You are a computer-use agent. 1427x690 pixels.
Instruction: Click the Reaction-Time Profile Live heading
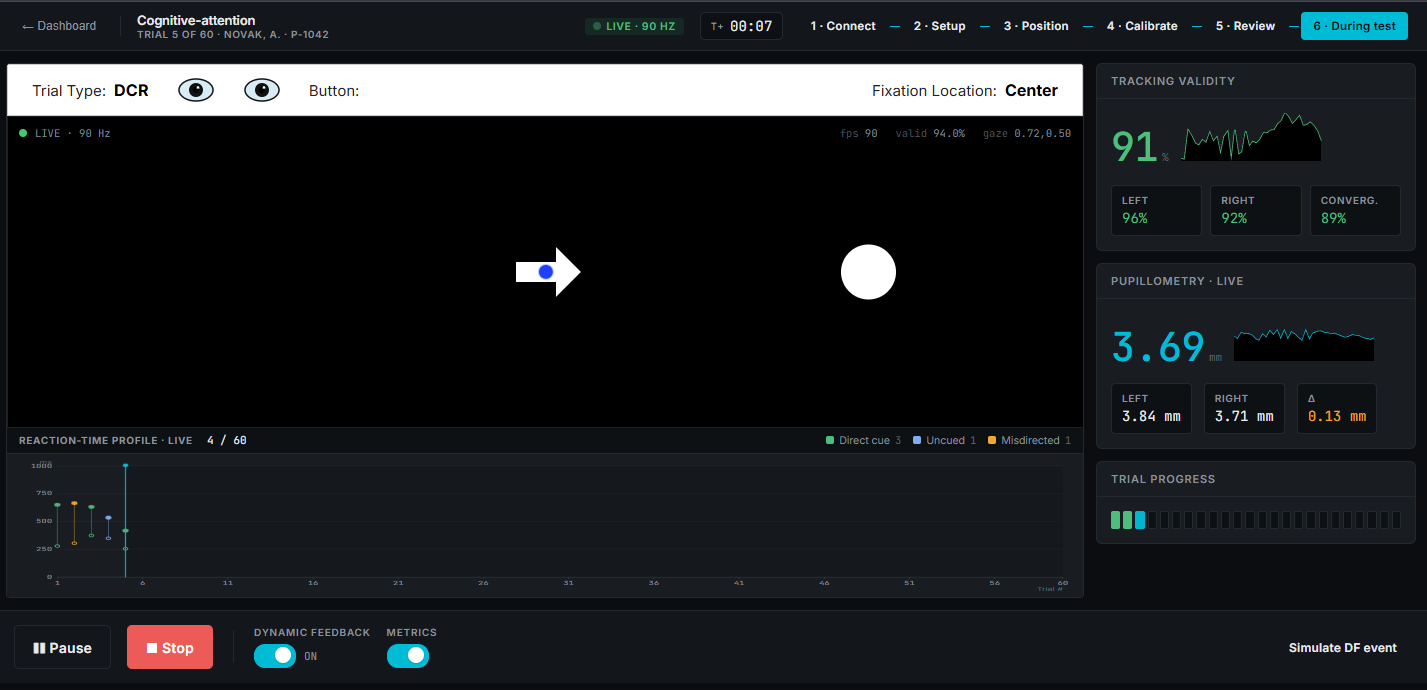[x=106, y=440]
